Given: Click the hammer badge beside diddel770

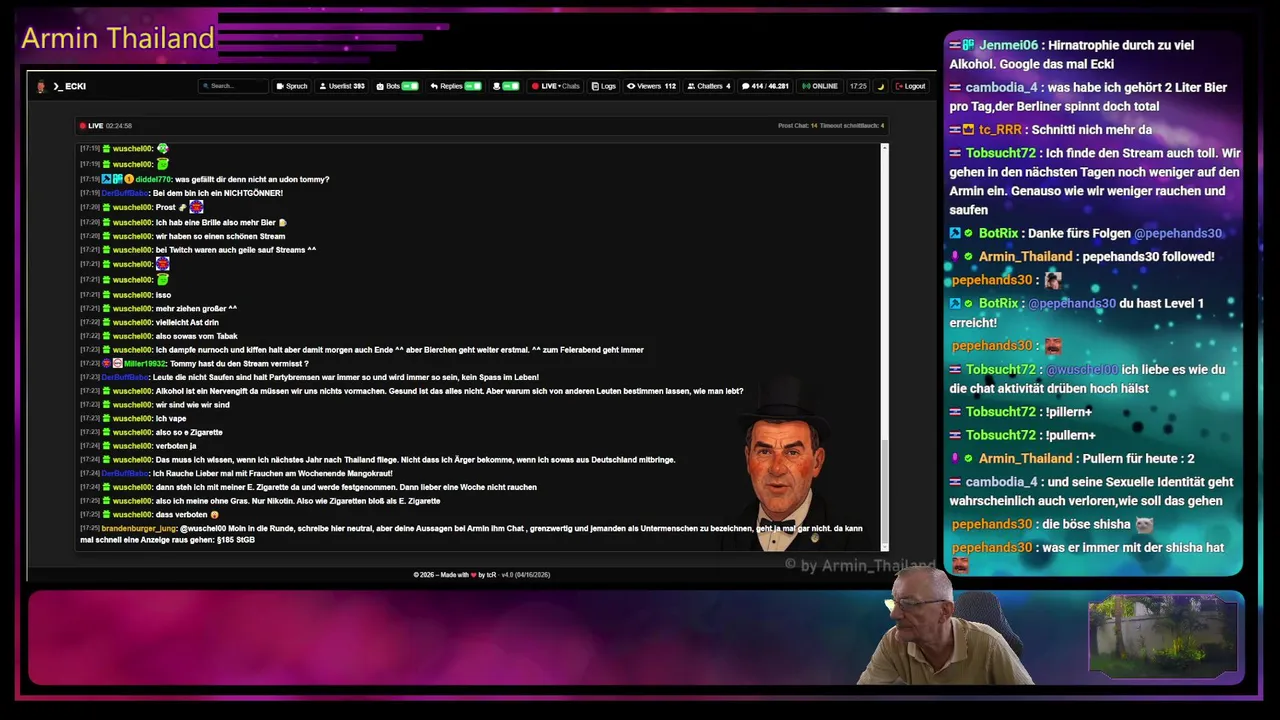Looking at the screenshot, I should [x=107, y=179].
